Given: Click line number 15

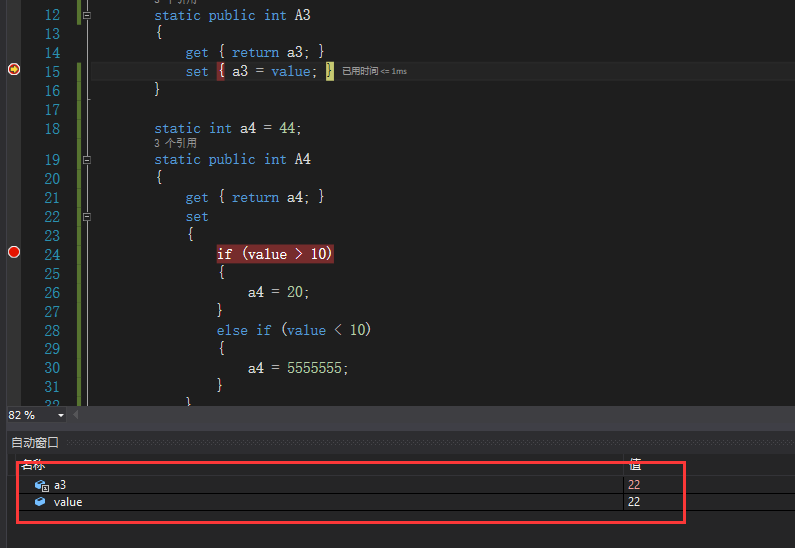Looking at the screenshot, I should click(52, 71).
